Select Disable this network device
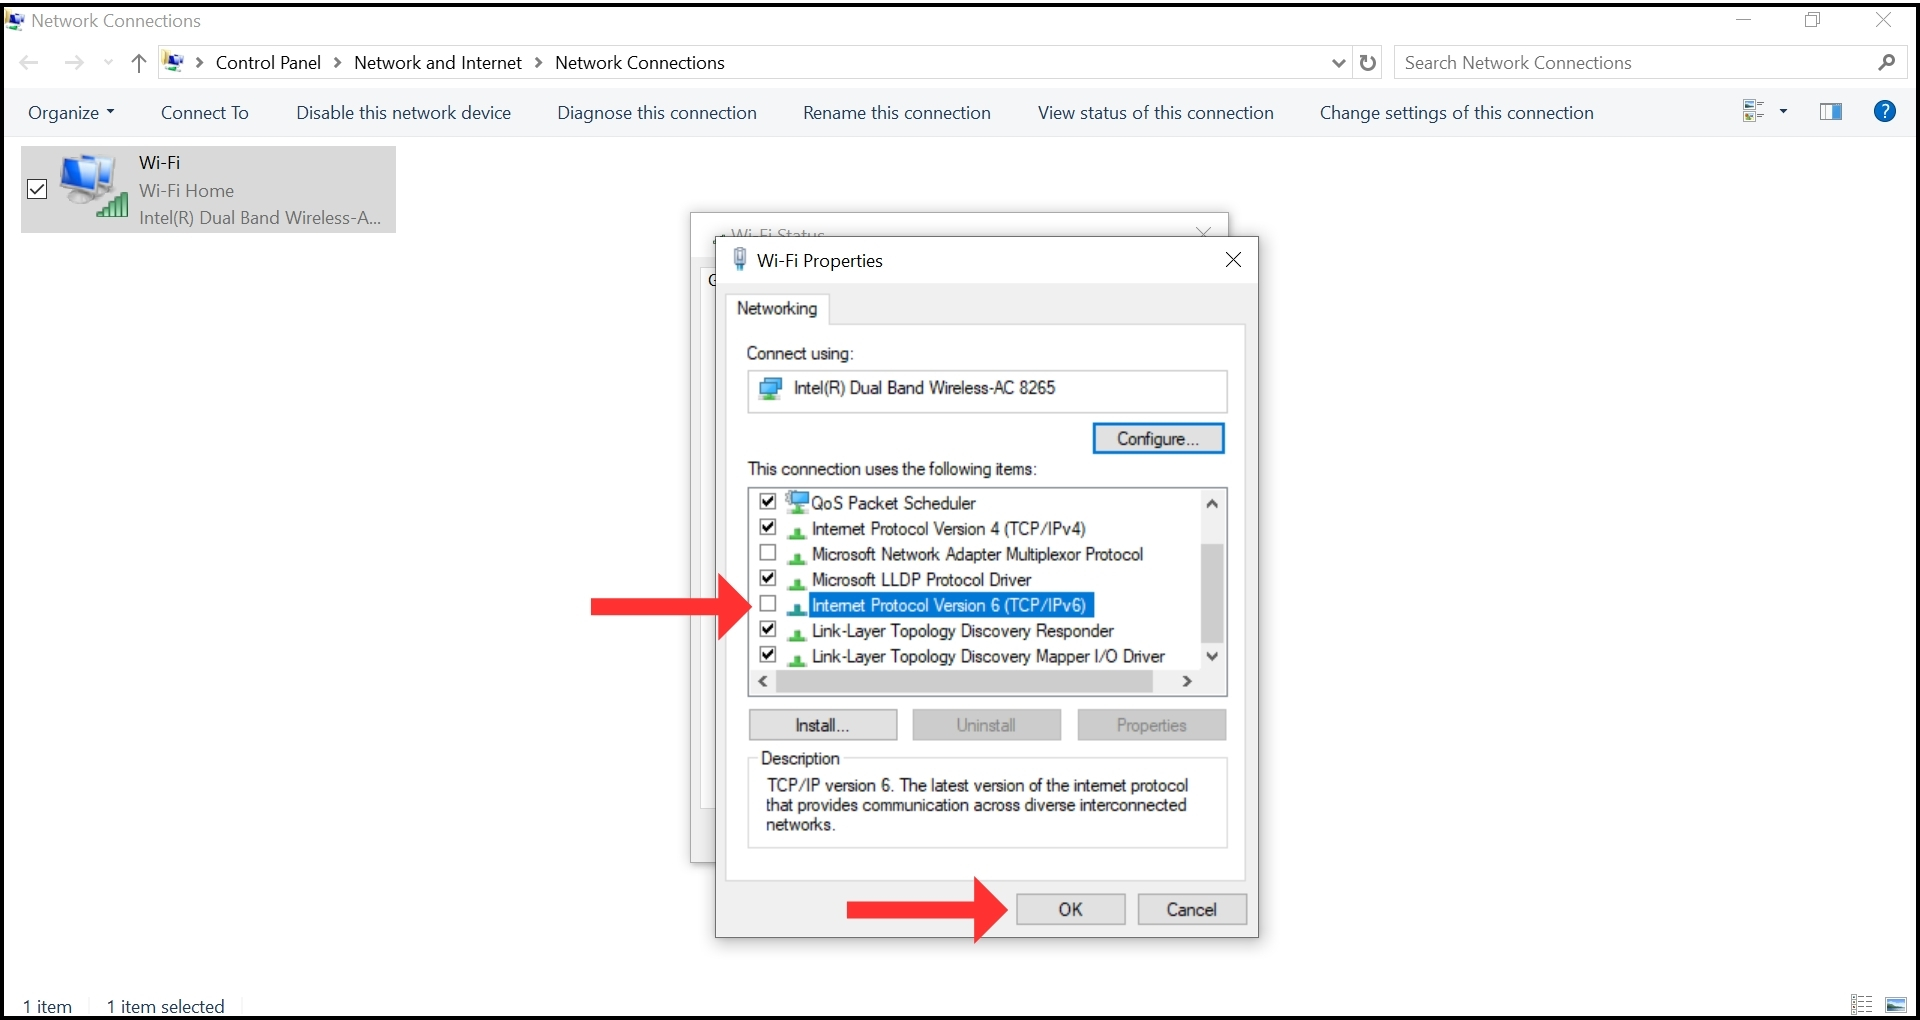The height and width of the screenshot is (1020, 1920). (403, 113)
